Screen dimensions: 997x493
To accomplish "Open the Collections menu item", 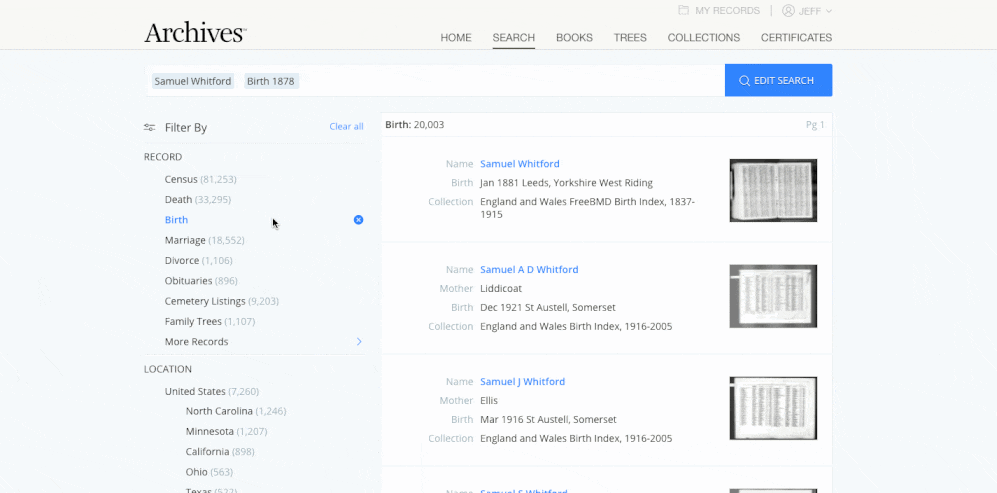I will click(x=703, y=38).
